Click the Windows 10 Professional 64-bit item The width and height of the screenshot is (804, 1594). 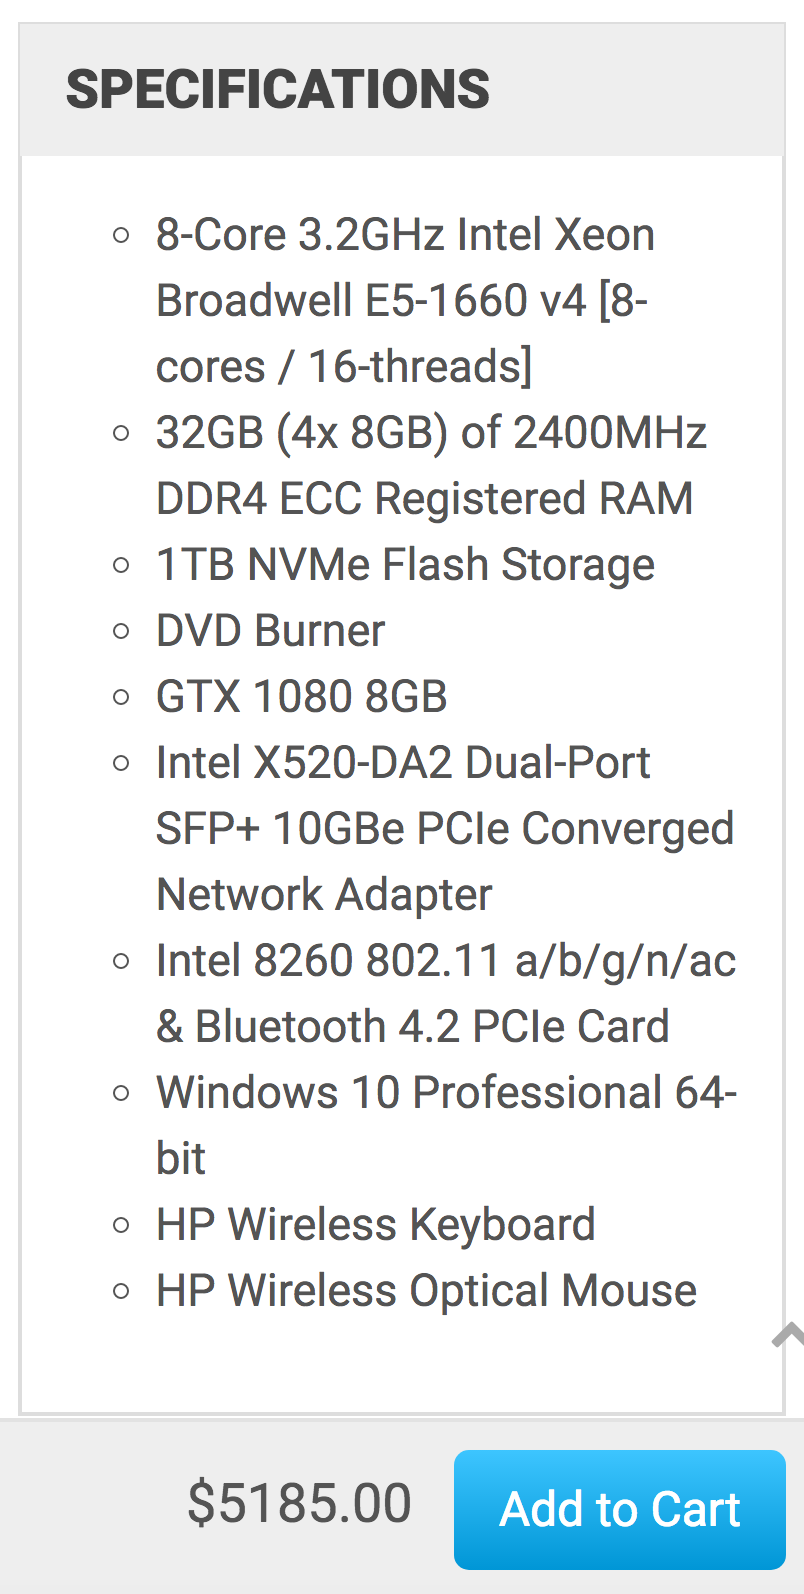(x=446, y=1126)
